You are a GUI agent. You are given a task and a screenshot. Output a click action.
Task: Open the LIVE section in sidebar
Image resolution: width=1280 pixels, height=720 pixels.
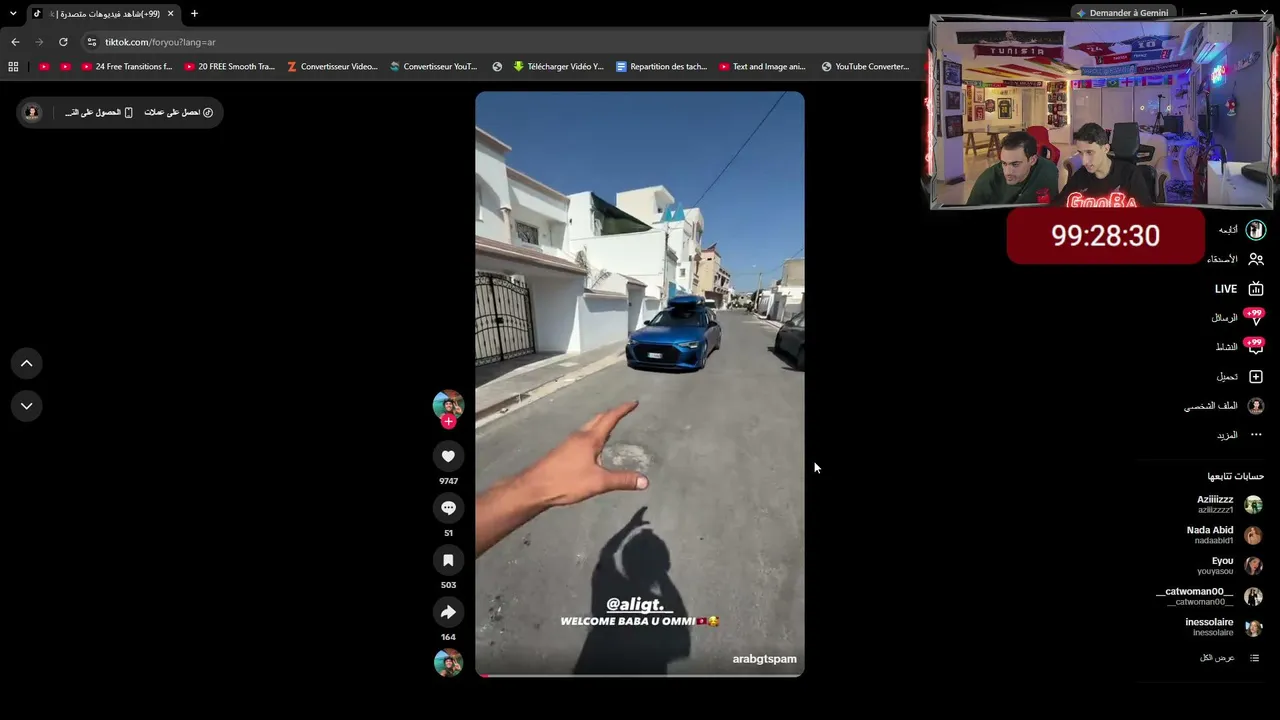[1238, 289]
